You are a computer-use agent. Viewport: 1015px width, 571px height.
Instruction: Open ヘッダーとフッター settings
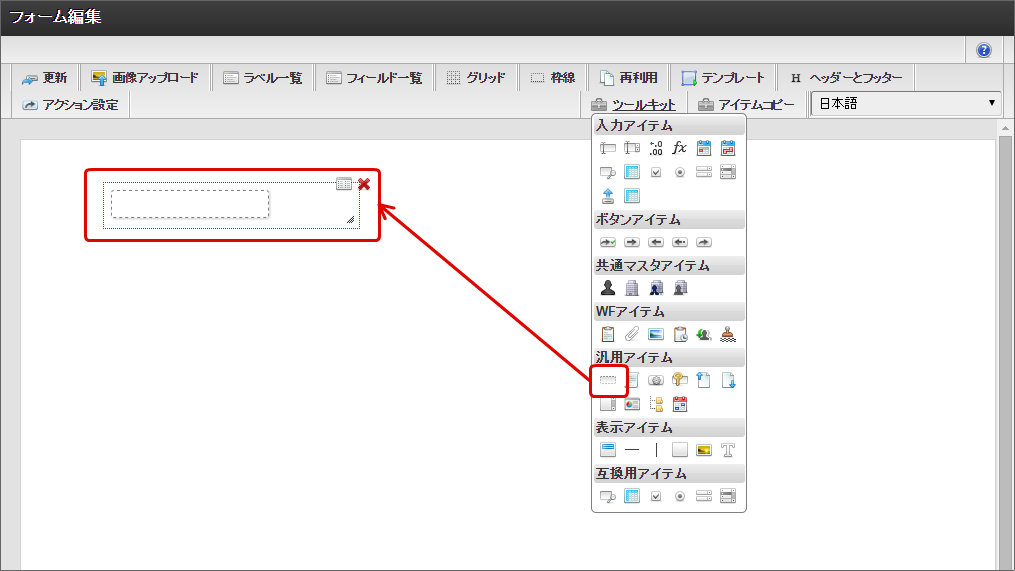click(x=847, y=78)
